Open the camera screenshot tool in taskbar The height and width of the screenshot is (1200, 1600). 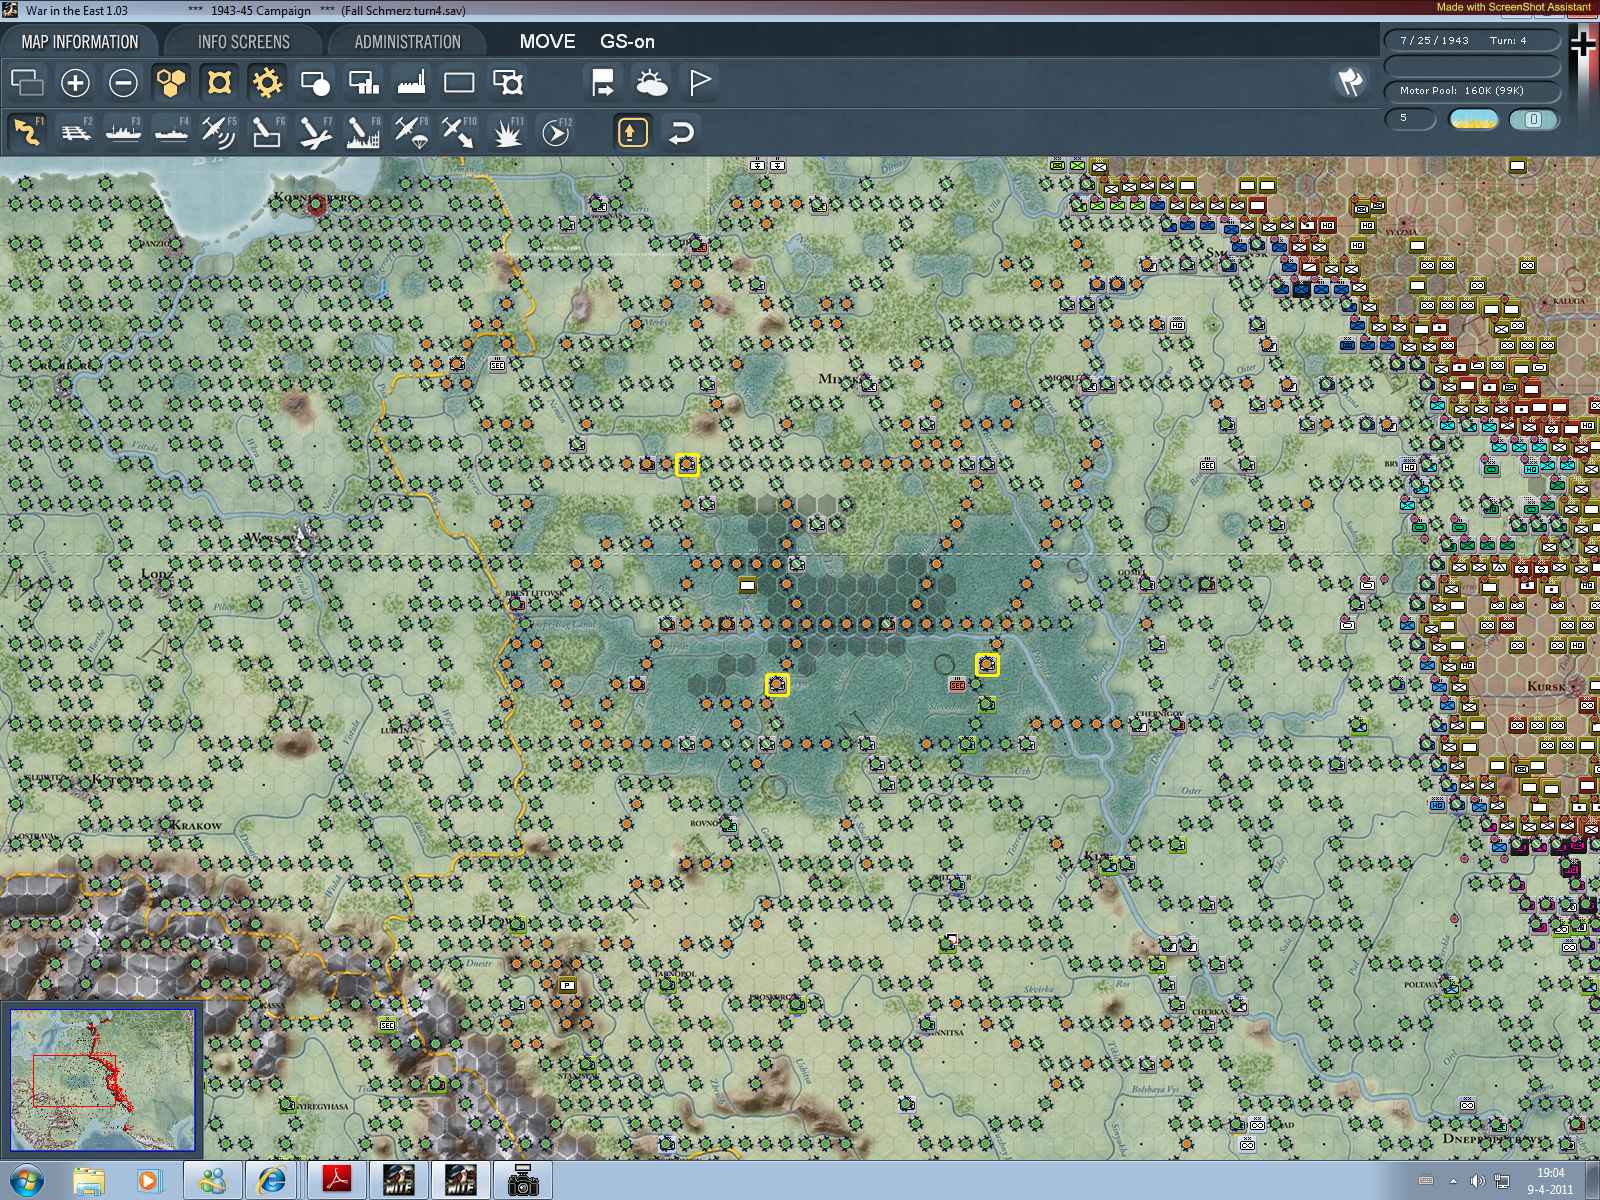pos(522,1181)
